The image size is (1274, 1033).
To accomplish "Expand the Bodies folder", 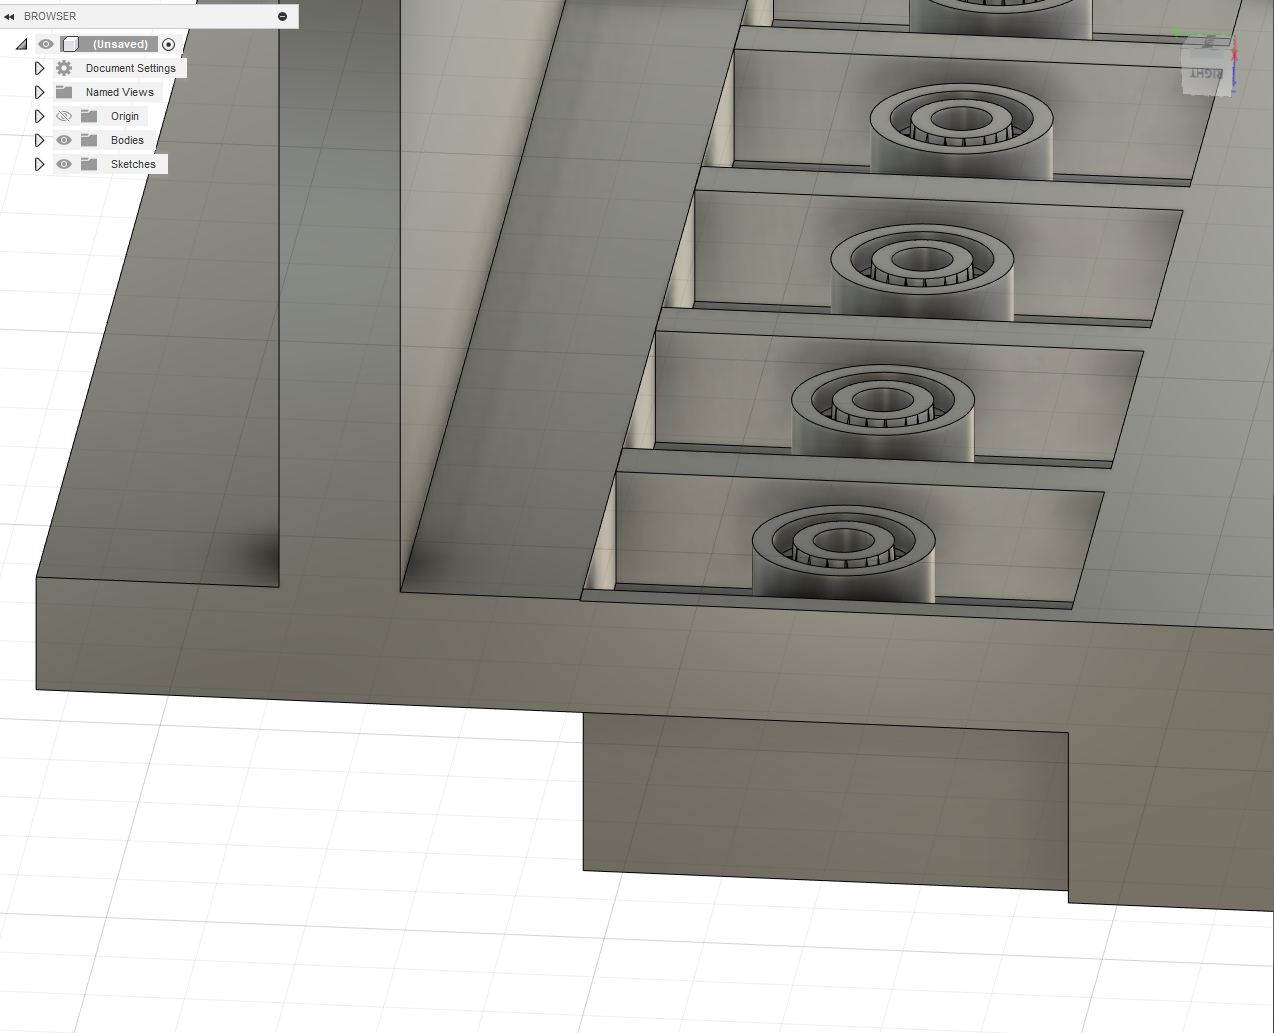I will click(39, 140).
